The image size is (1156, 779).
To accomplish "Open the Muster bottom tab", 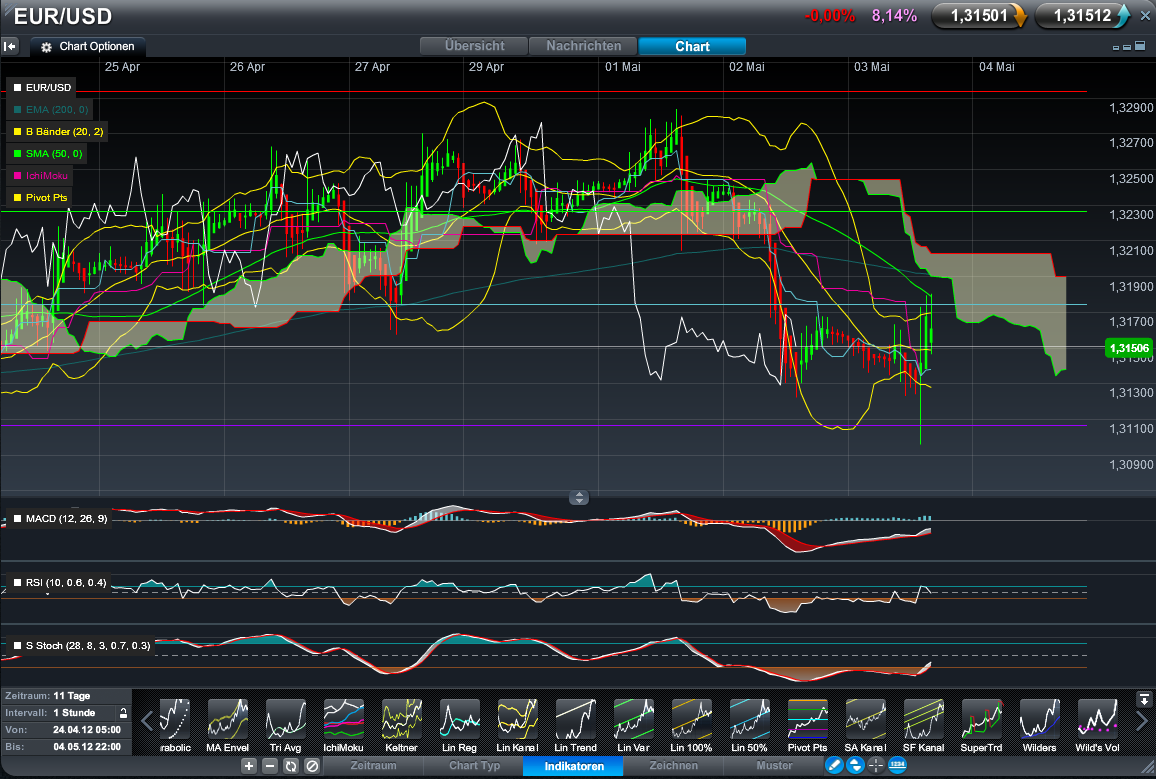I will coord(774,766).
